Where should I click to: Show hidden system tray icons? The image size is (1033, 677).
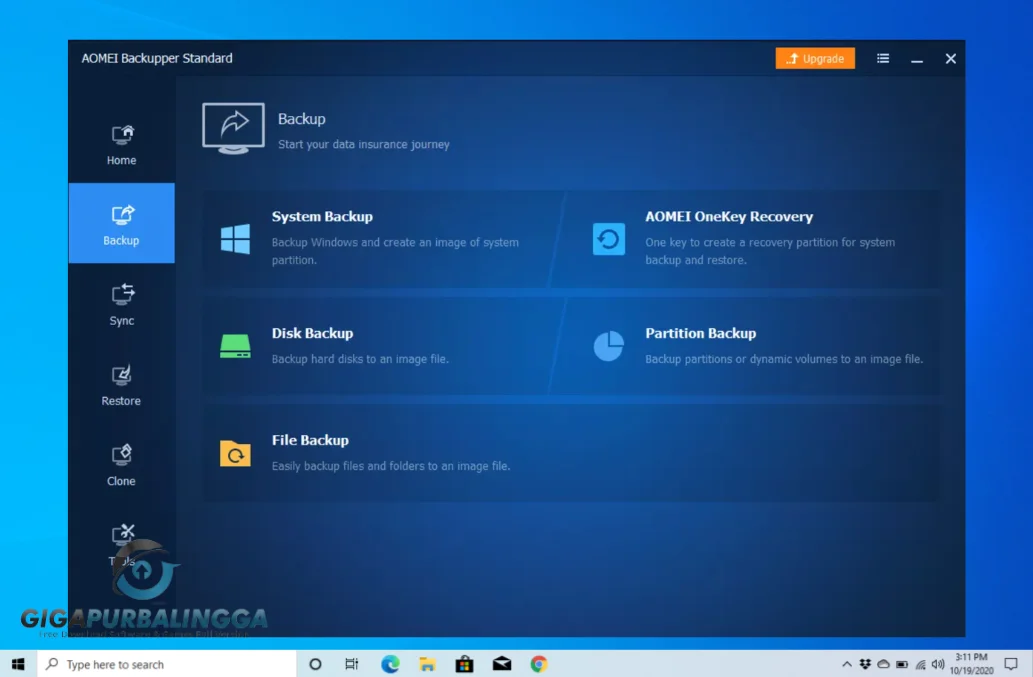pos(847,664)
